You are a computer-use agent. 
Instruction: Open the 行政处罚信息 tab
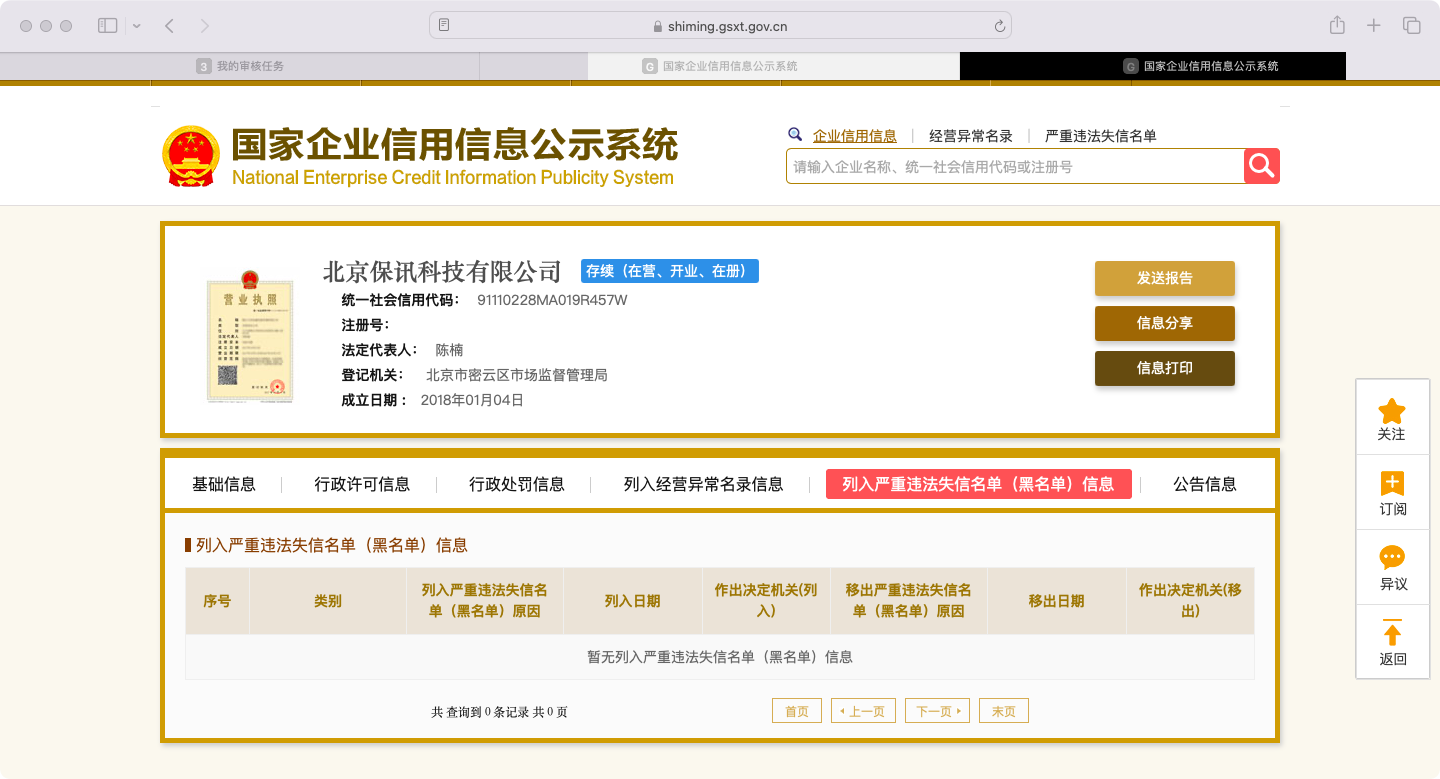pyautogui.click(x=517, y=484)
